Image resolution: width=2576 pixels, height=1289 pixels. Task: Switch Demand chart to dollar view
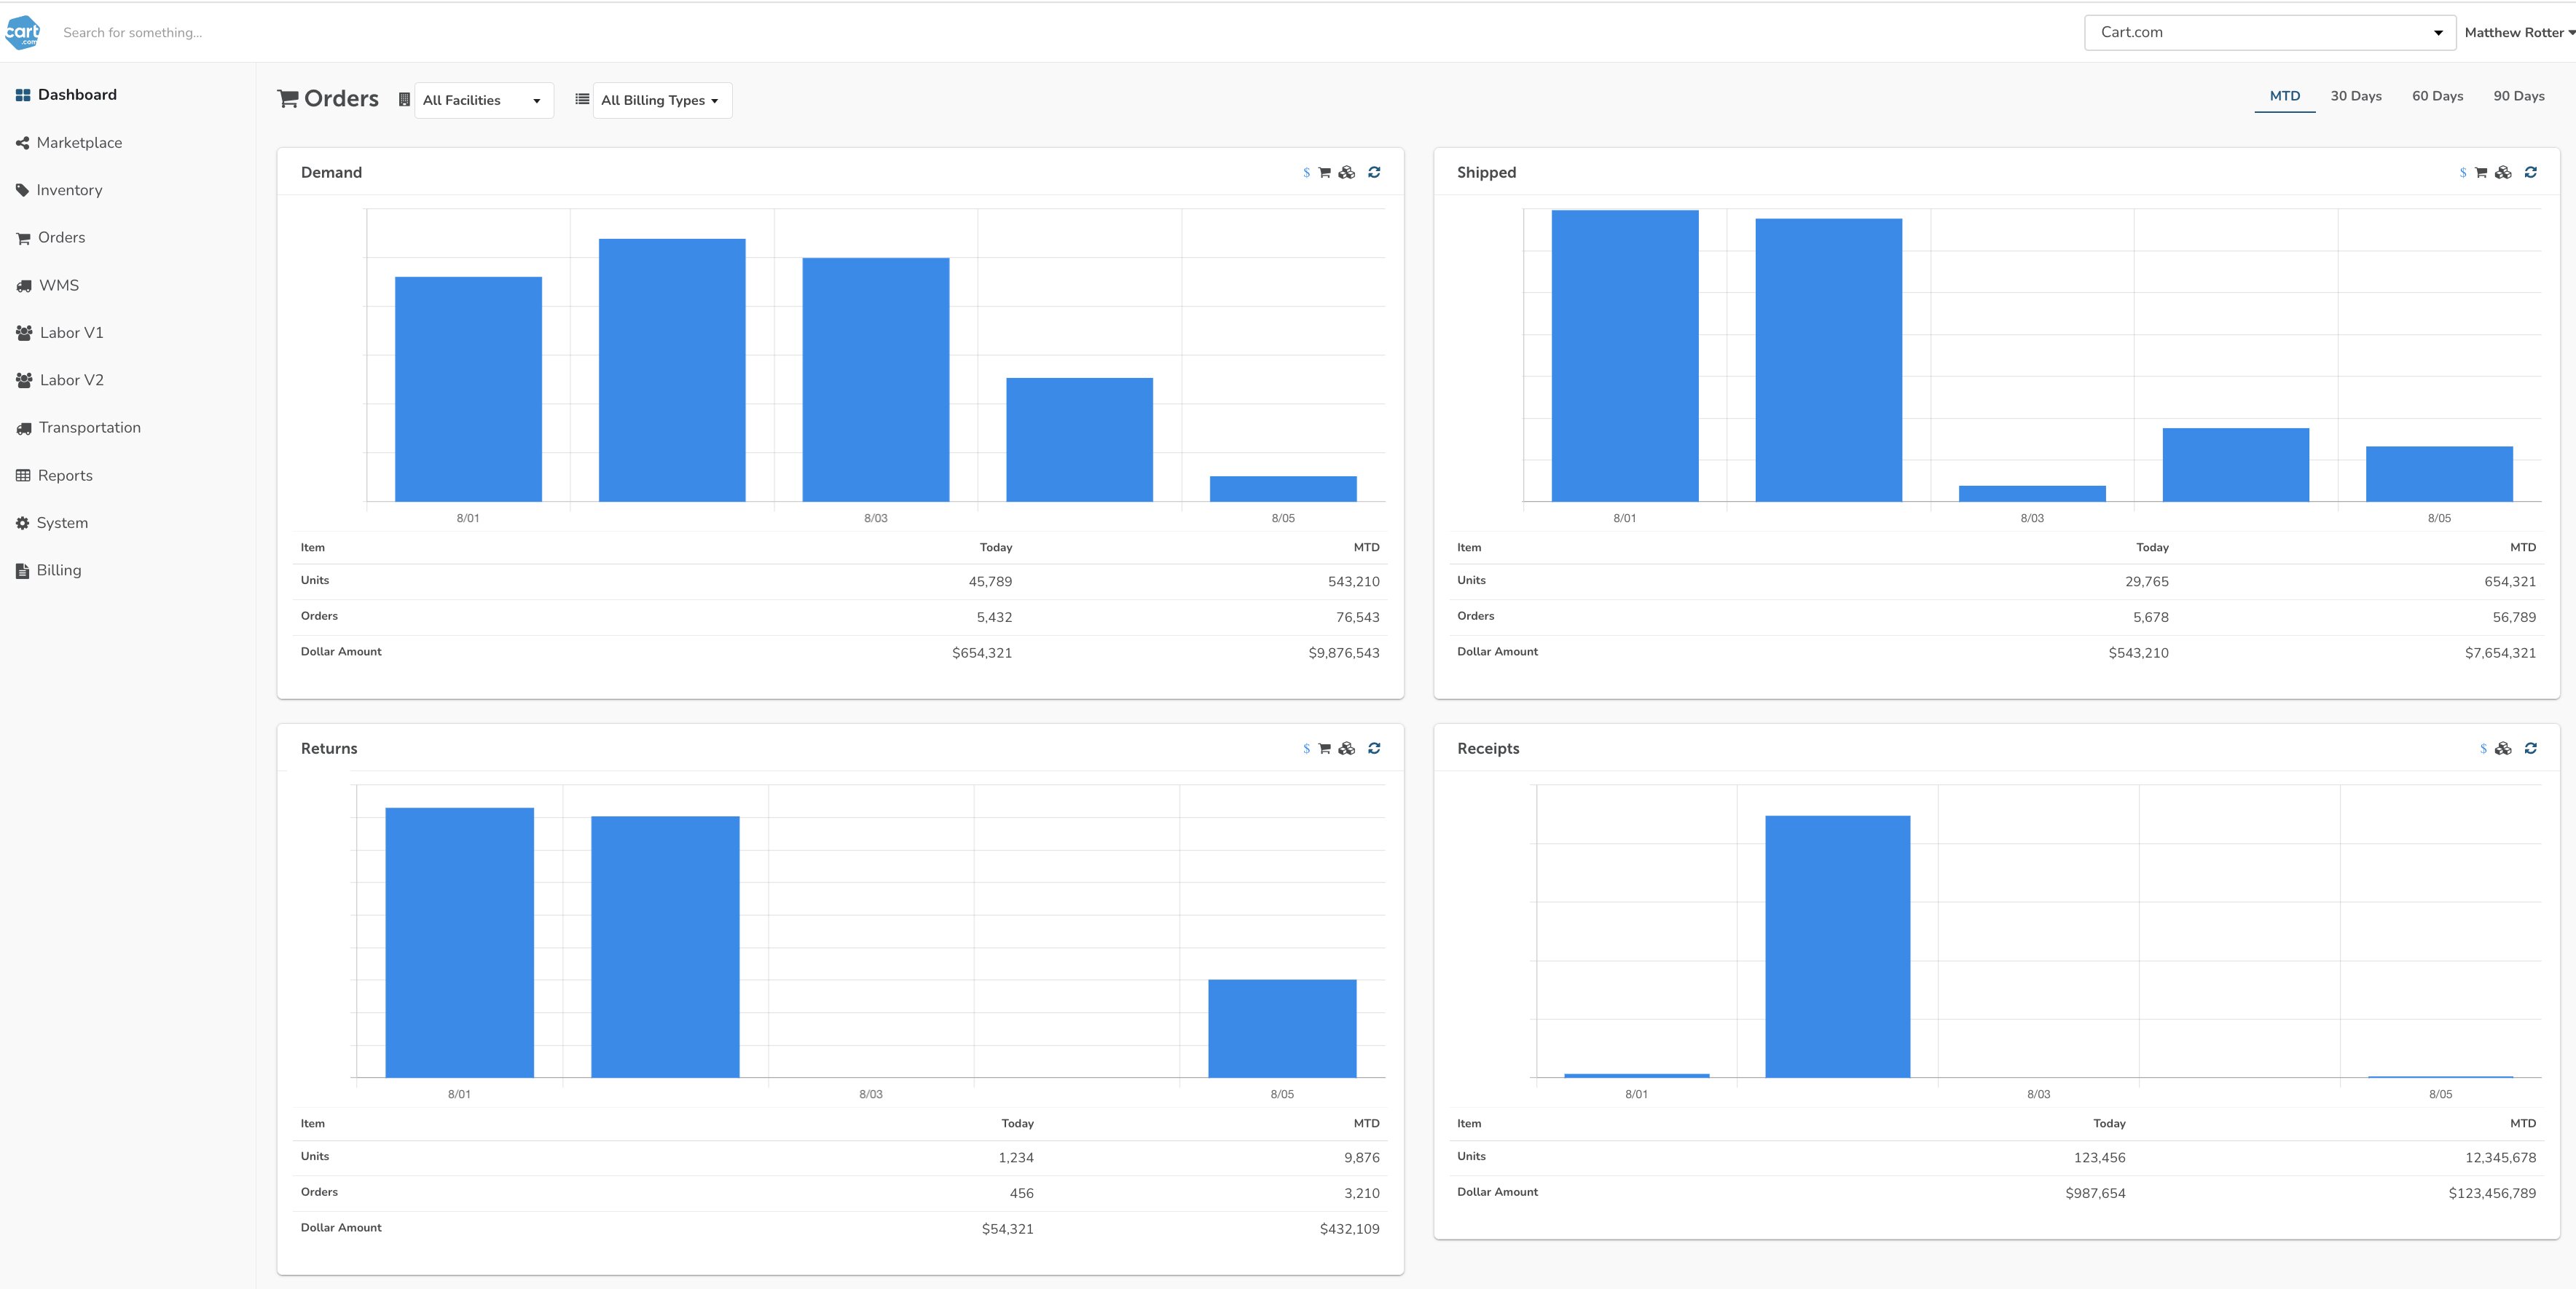click(x=1306, y=173)
